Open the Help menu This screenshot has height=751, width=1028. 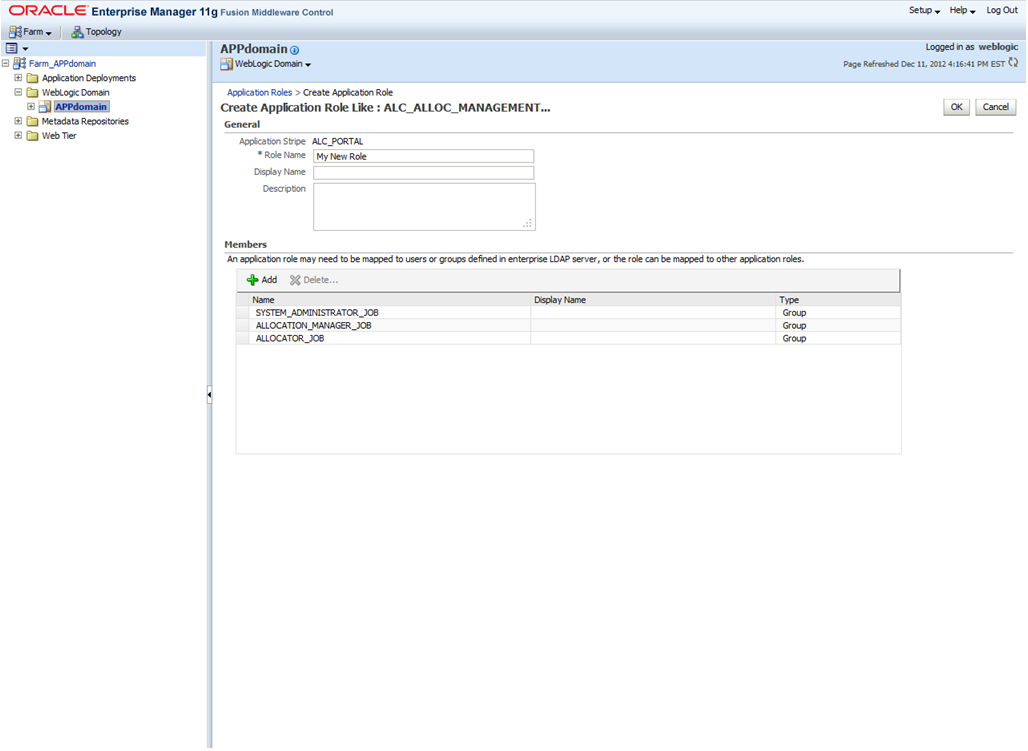pos(959,10)
